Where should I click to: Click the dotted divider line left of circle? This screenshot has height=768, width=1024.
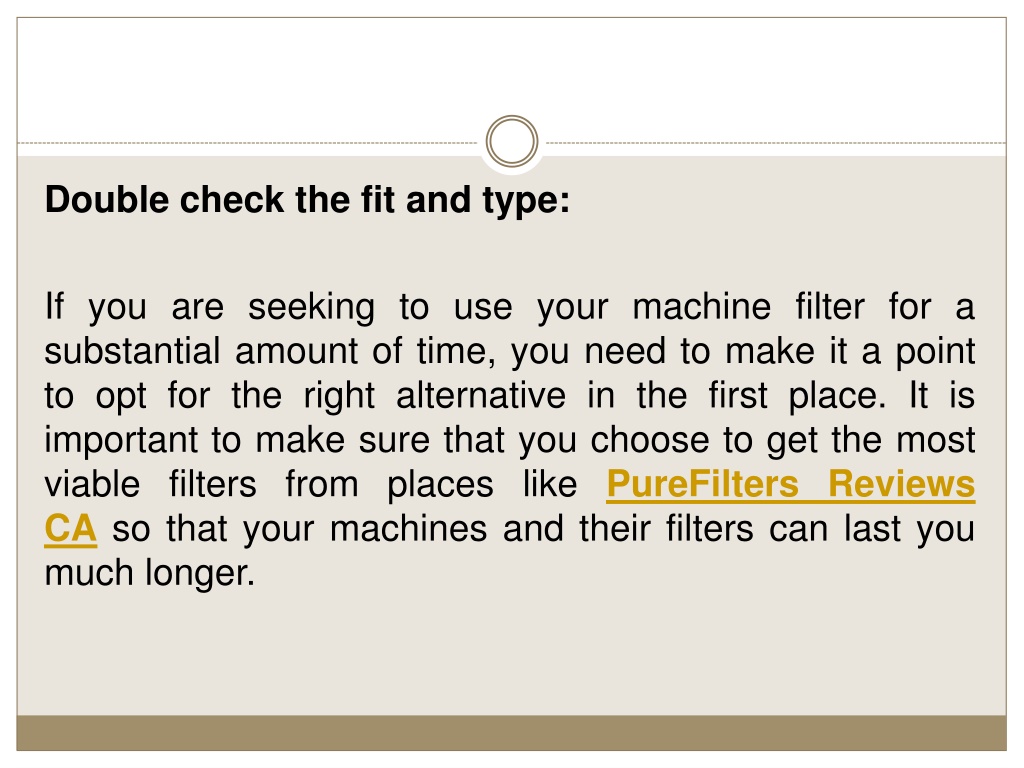tap(248, 142)
